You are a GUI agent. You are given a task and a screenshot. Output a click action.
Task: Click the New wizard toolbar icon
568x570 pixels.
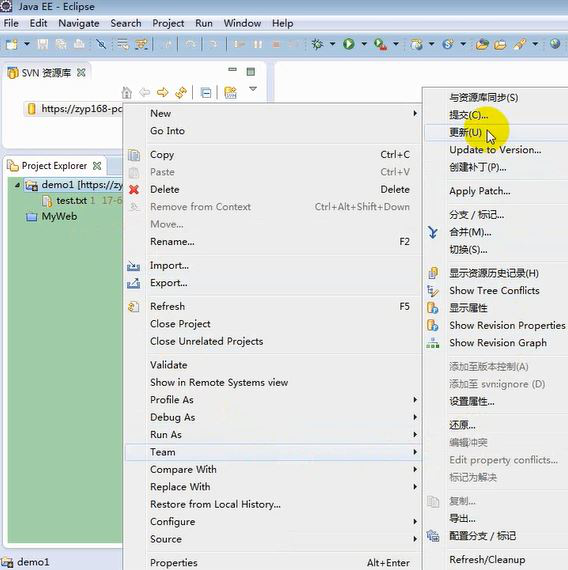click(x=12, y=44)
